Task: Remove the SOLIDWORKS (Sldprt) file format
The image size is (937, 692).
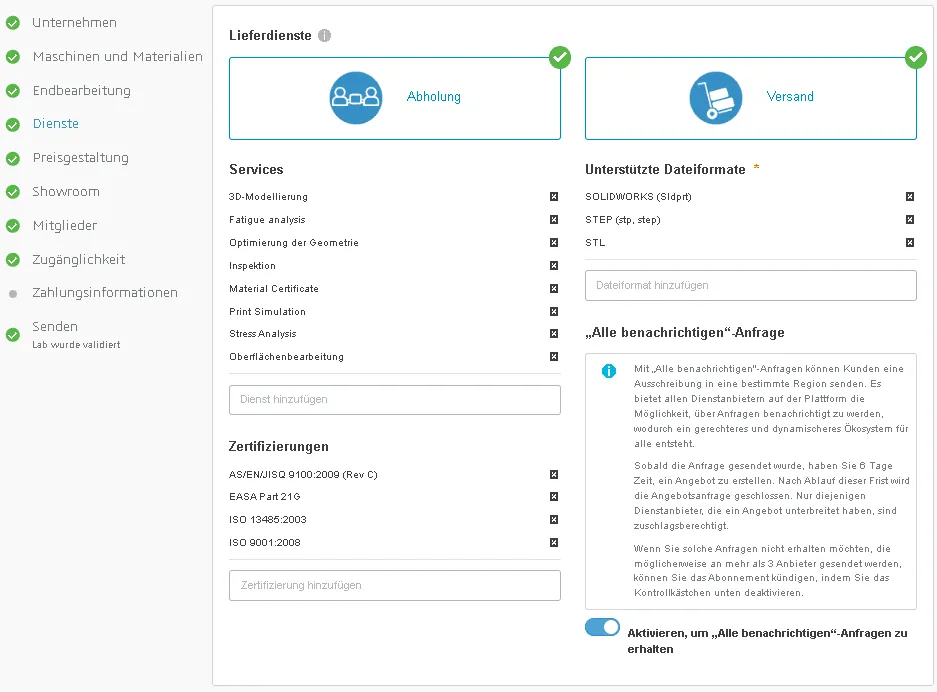Action: point(909,197)
